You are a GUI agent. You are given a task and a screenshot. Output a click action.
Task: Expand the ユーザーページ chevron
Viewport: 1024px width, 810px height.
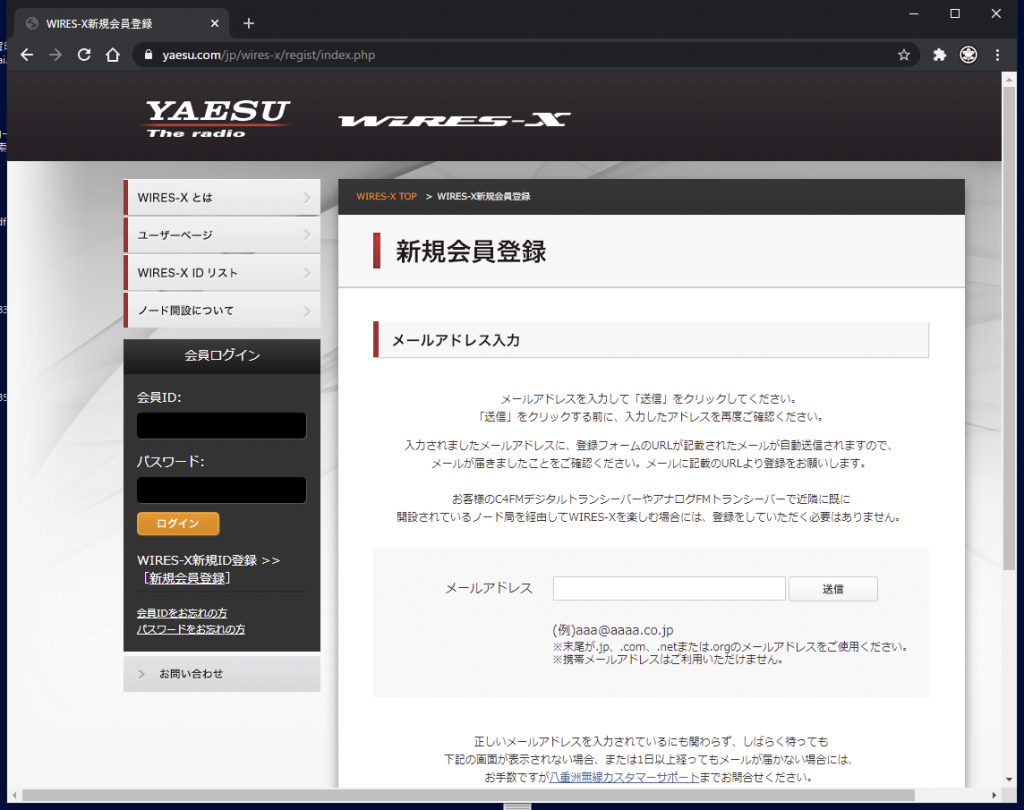coord(308,235)
